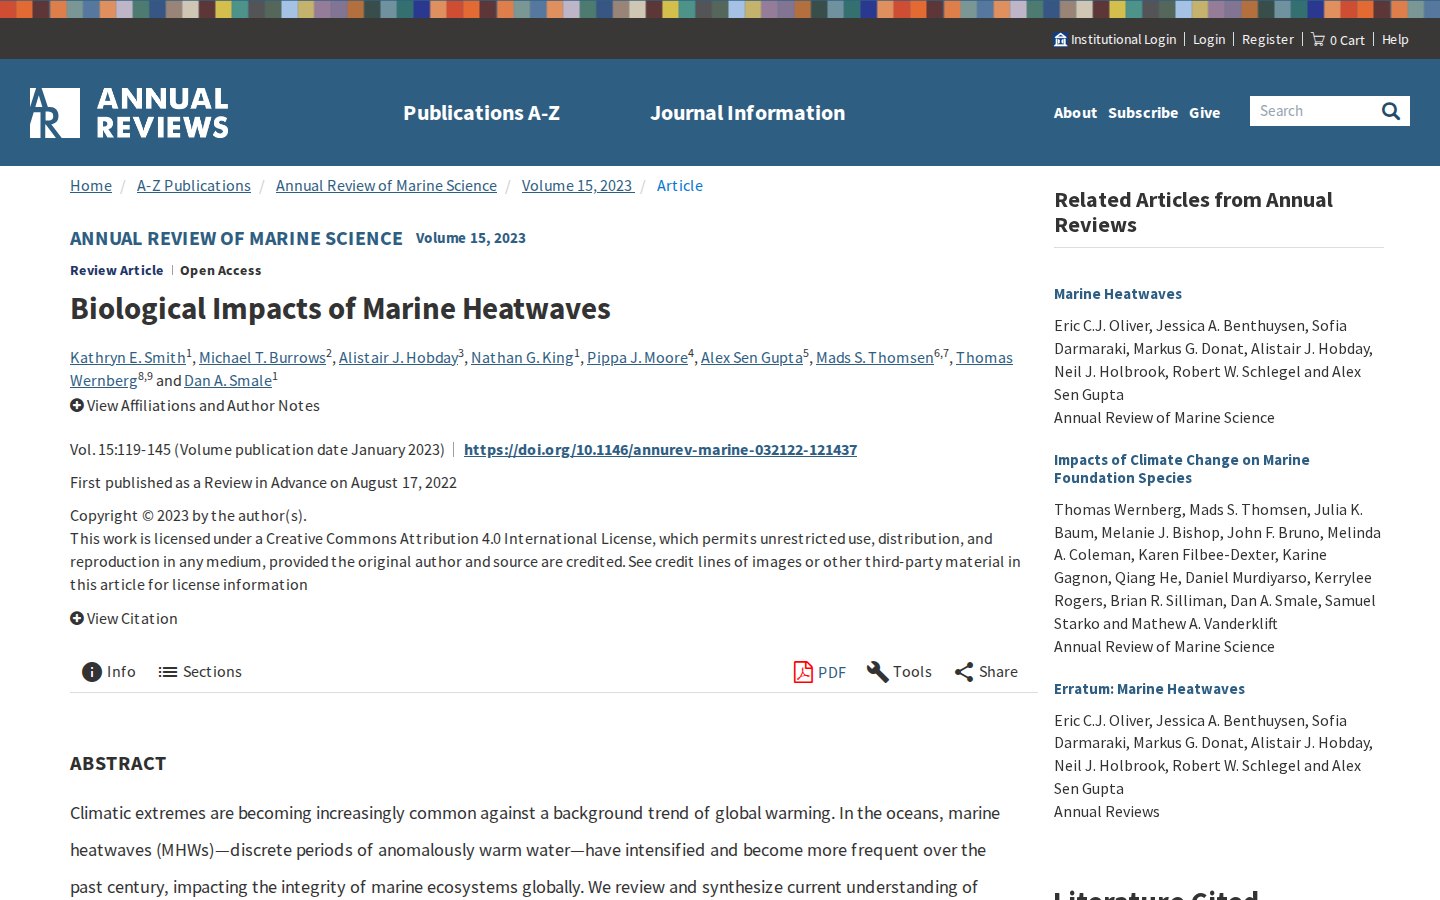Open the About menu item

point(1075,113)
